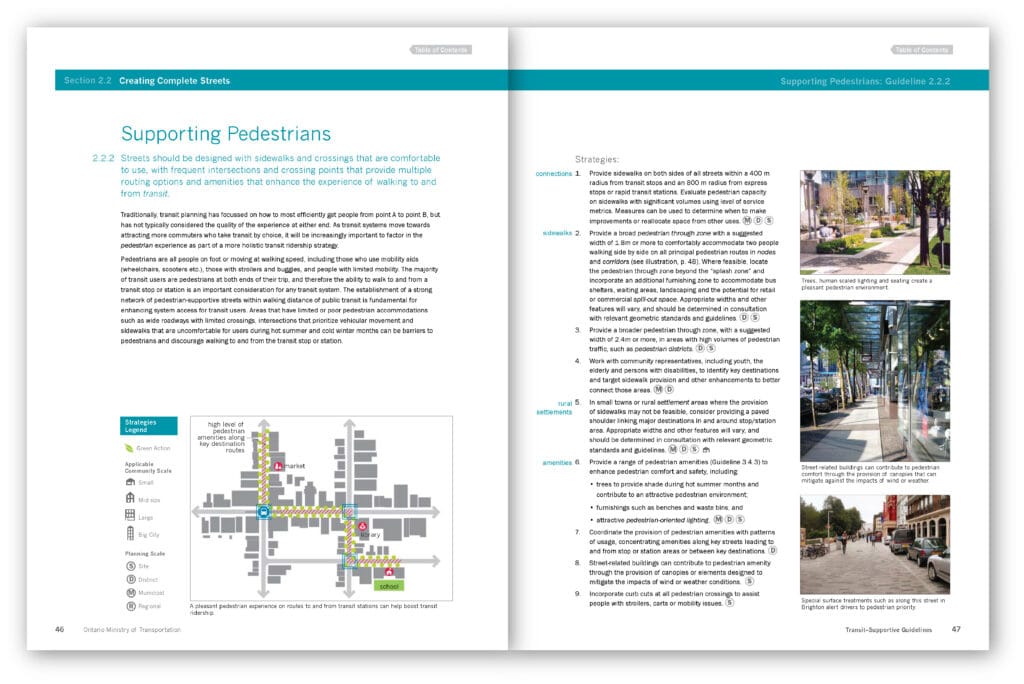Open Table of Contents tab on right page

(920, 49)
